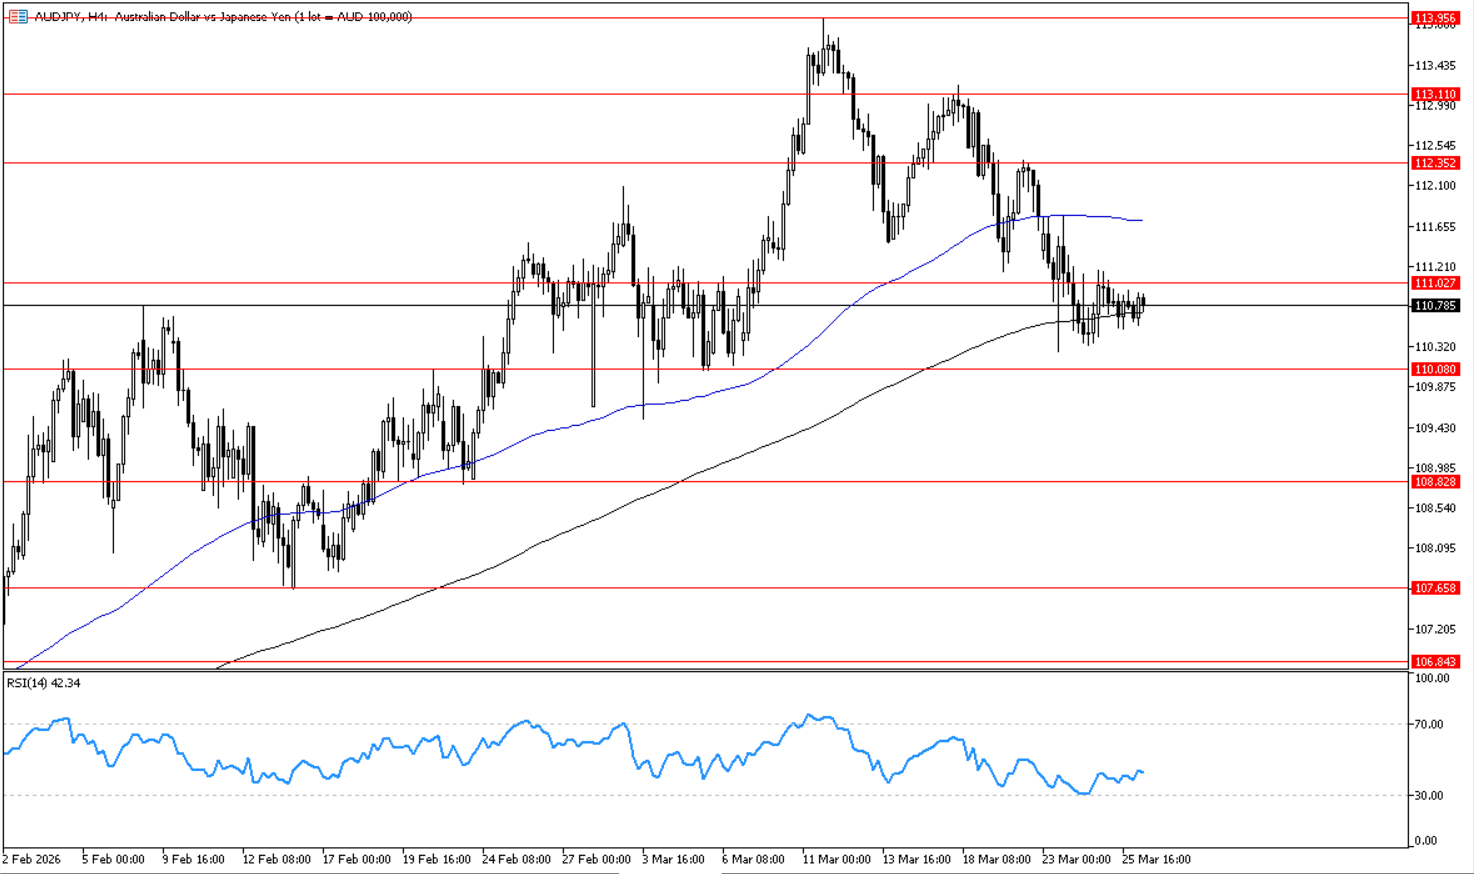Image resolution: width=1474 pixels, height=874 pixels.
Task: Click the 2 Feb 2026 date label
Action: pos(31,859)
